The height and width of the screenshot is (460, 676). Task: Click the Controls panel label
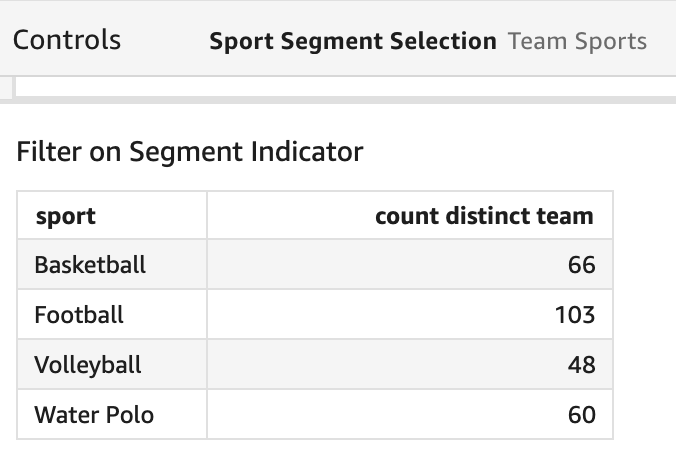click(x=67, y=40)
